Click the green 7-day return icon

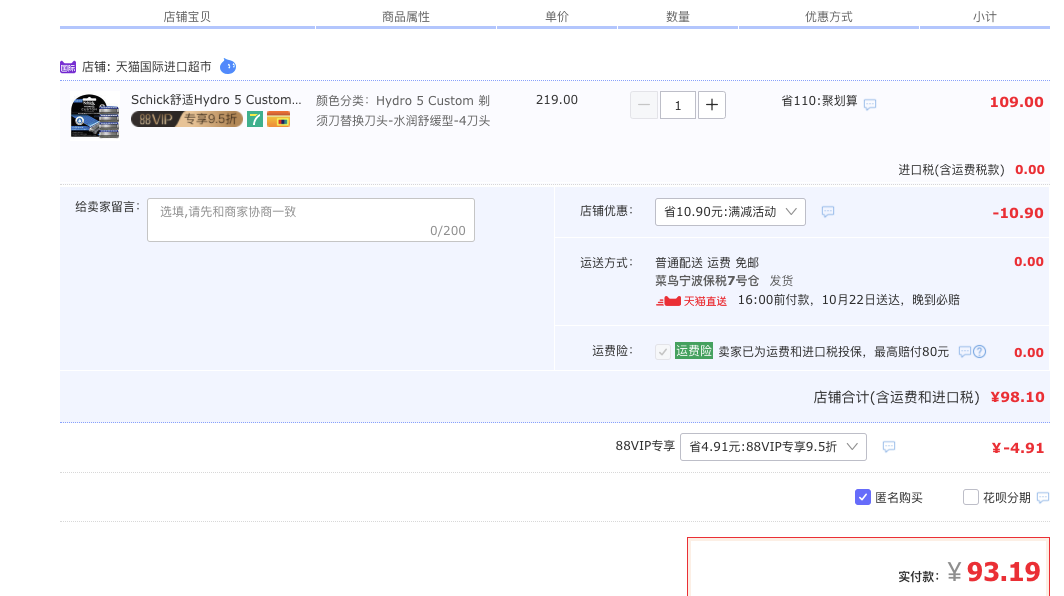pyautogui.click(x=254, y=119)
